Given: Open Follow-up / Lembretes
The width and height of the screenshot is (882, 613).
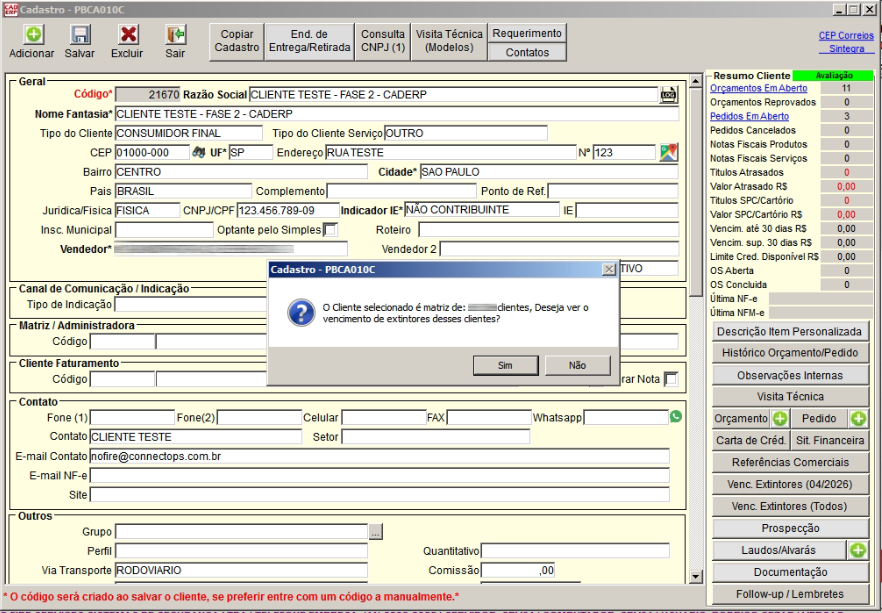Looking at the screenshot, I should tap(790, 594).
